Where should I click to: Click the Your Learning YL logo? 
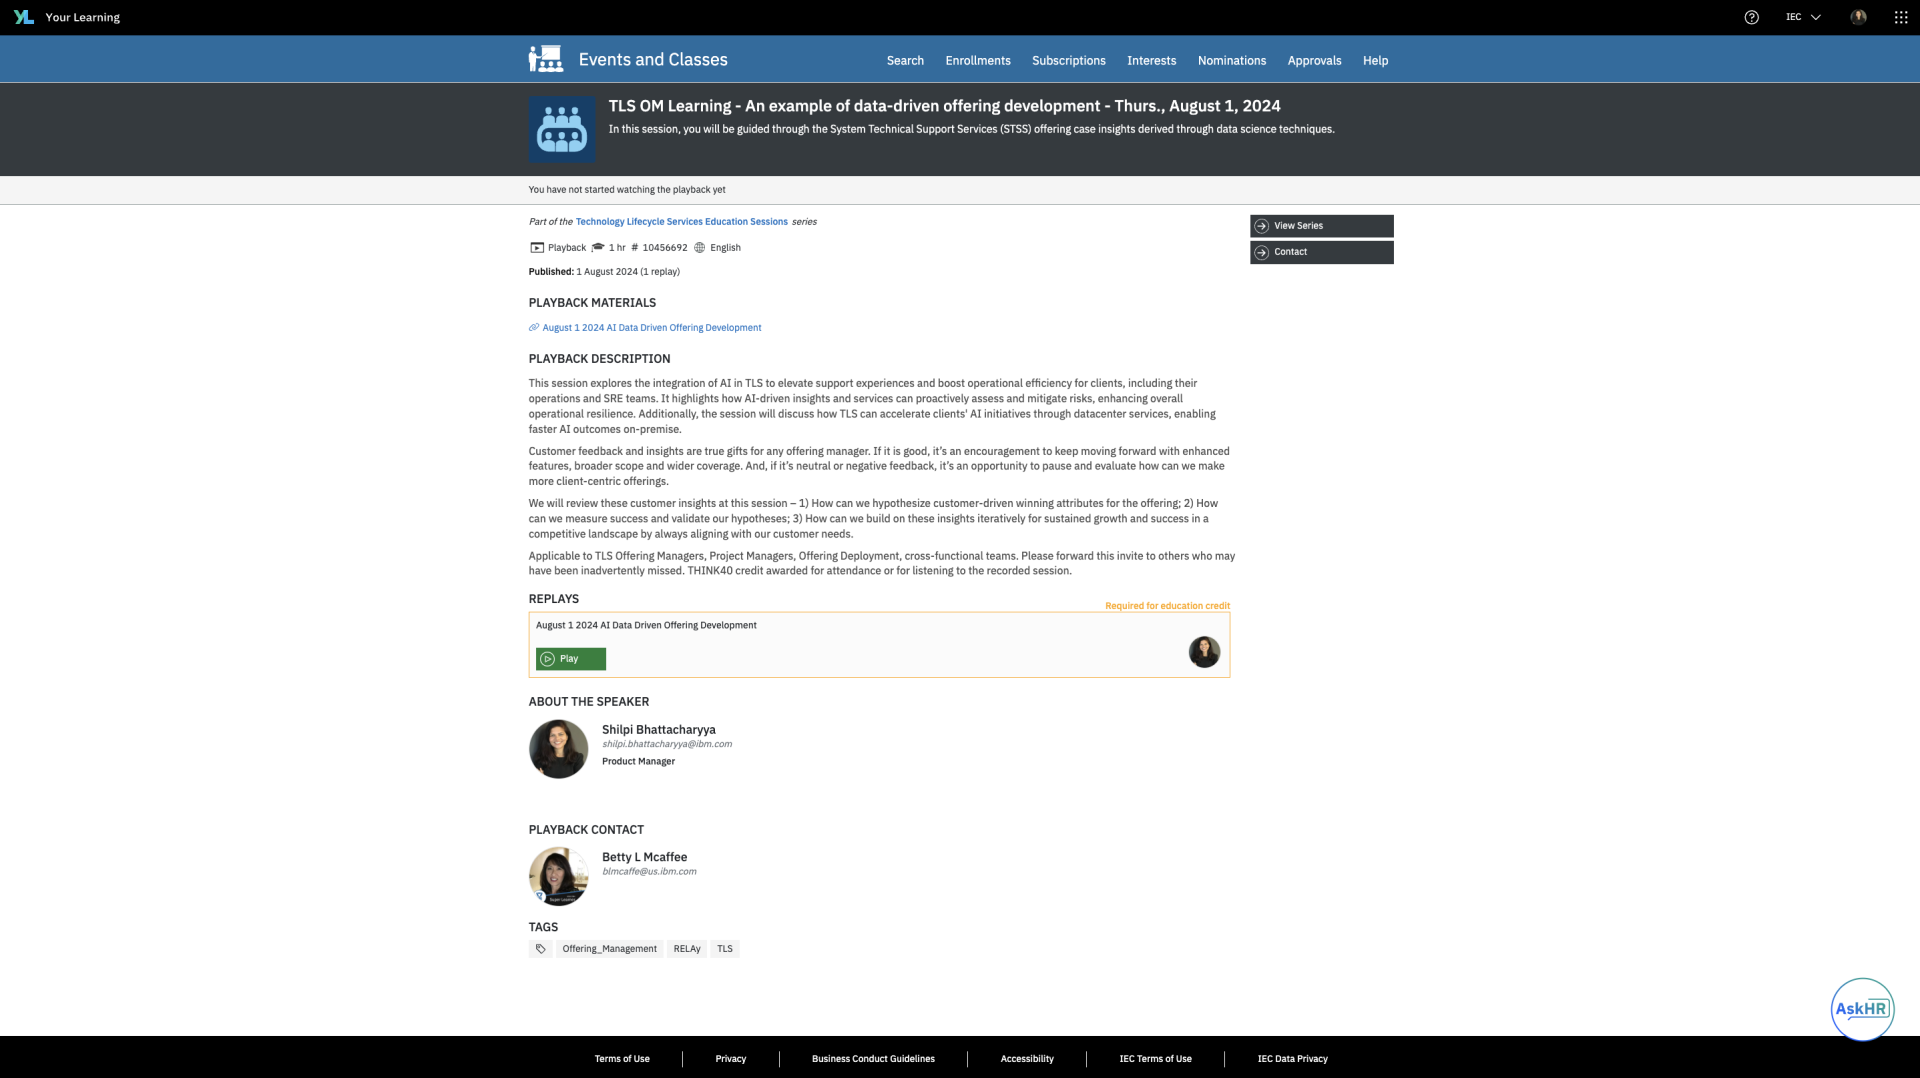[22, 17]
